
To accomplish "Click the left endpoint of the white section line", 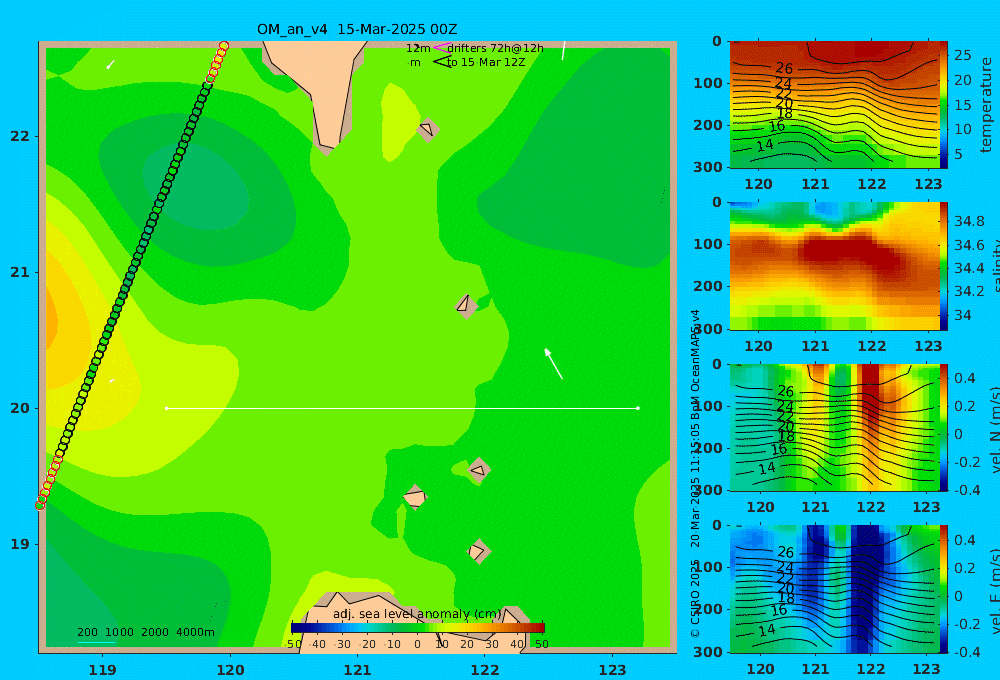I will coord(166,408).
